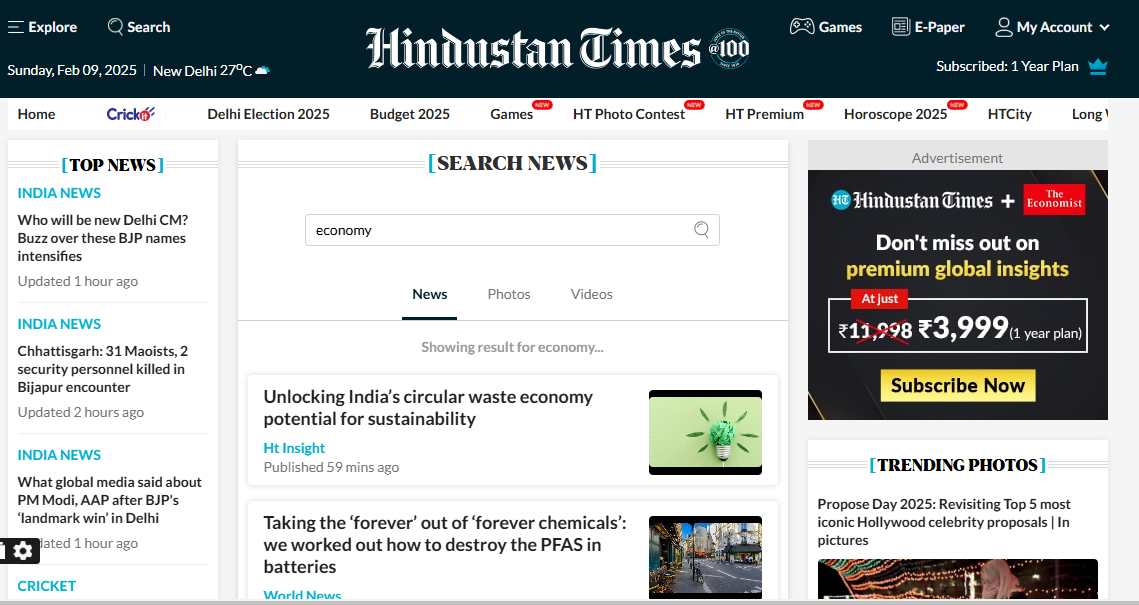1139x605 pixels.
Task: Click the search field containing economy
Action: pyautogui.click(x=495, y=230)
